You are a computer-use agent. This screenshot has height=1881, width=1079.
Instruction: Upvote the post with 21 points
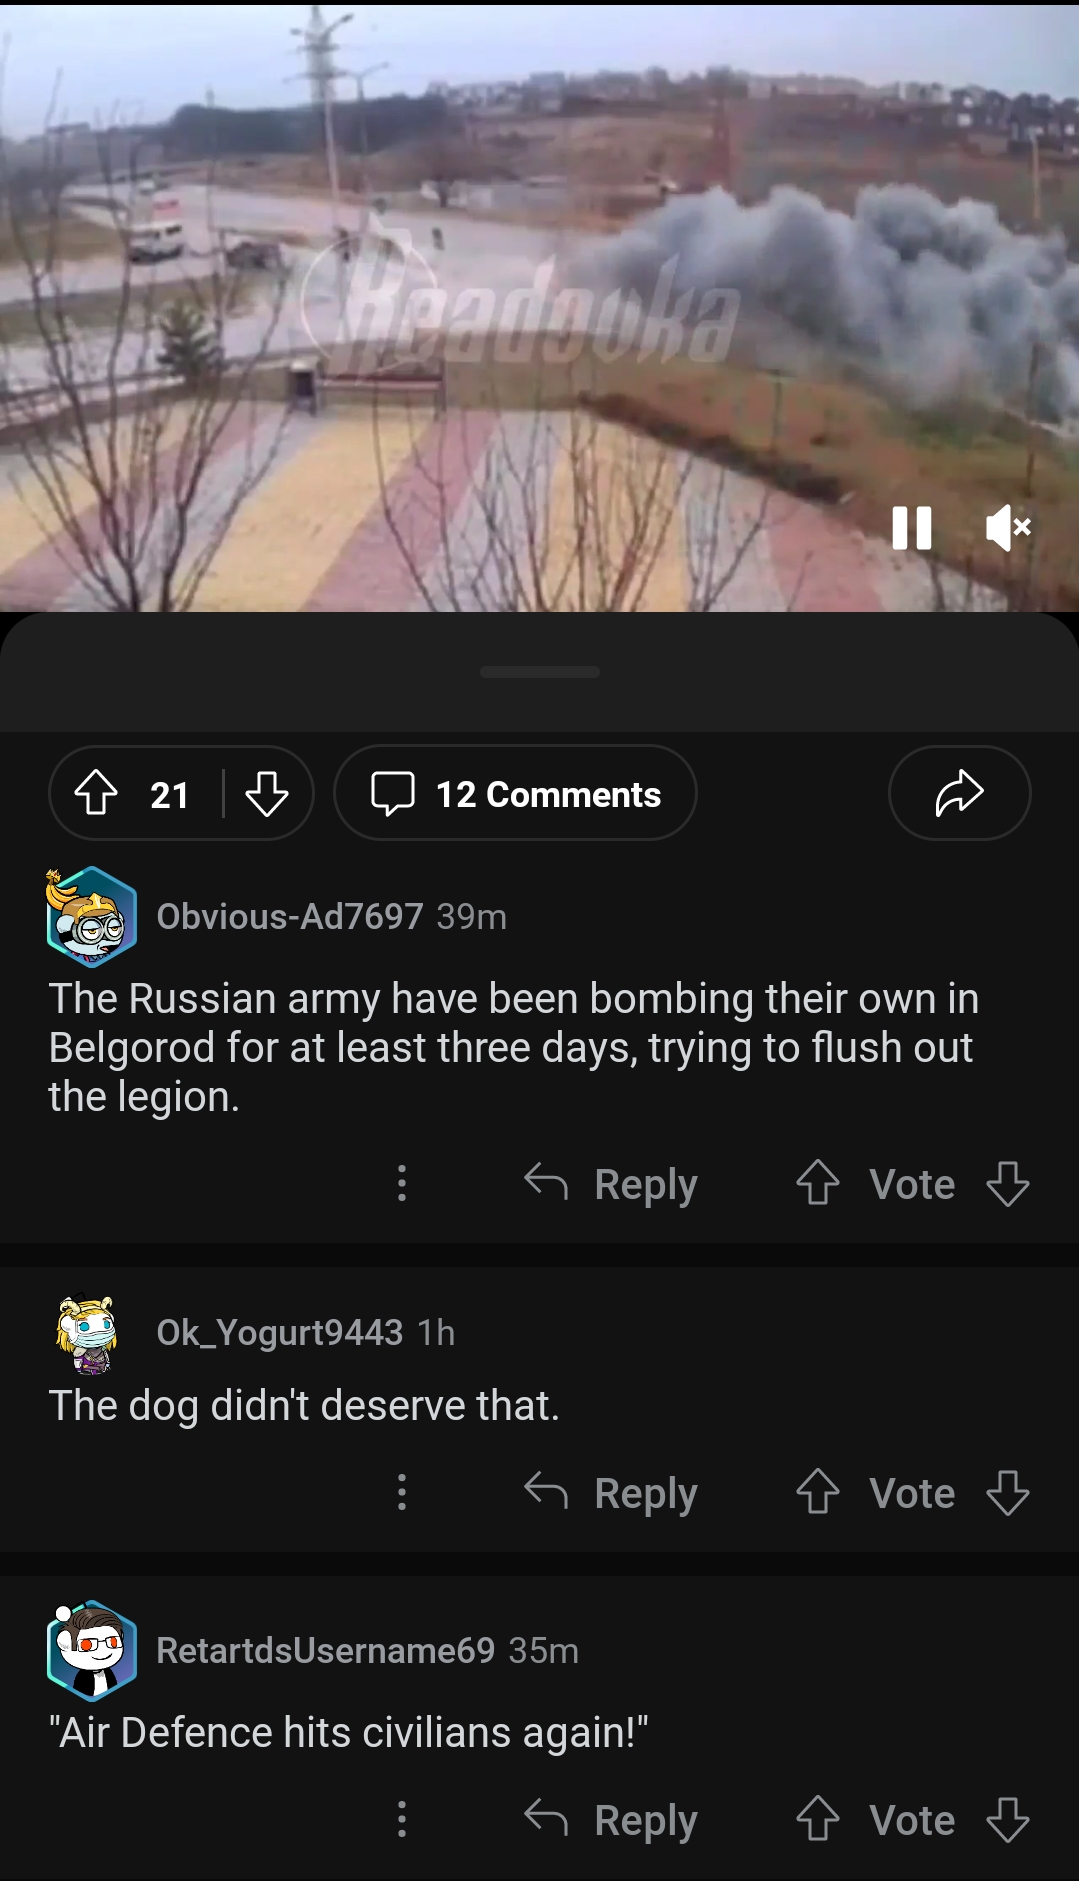[97, 794]
